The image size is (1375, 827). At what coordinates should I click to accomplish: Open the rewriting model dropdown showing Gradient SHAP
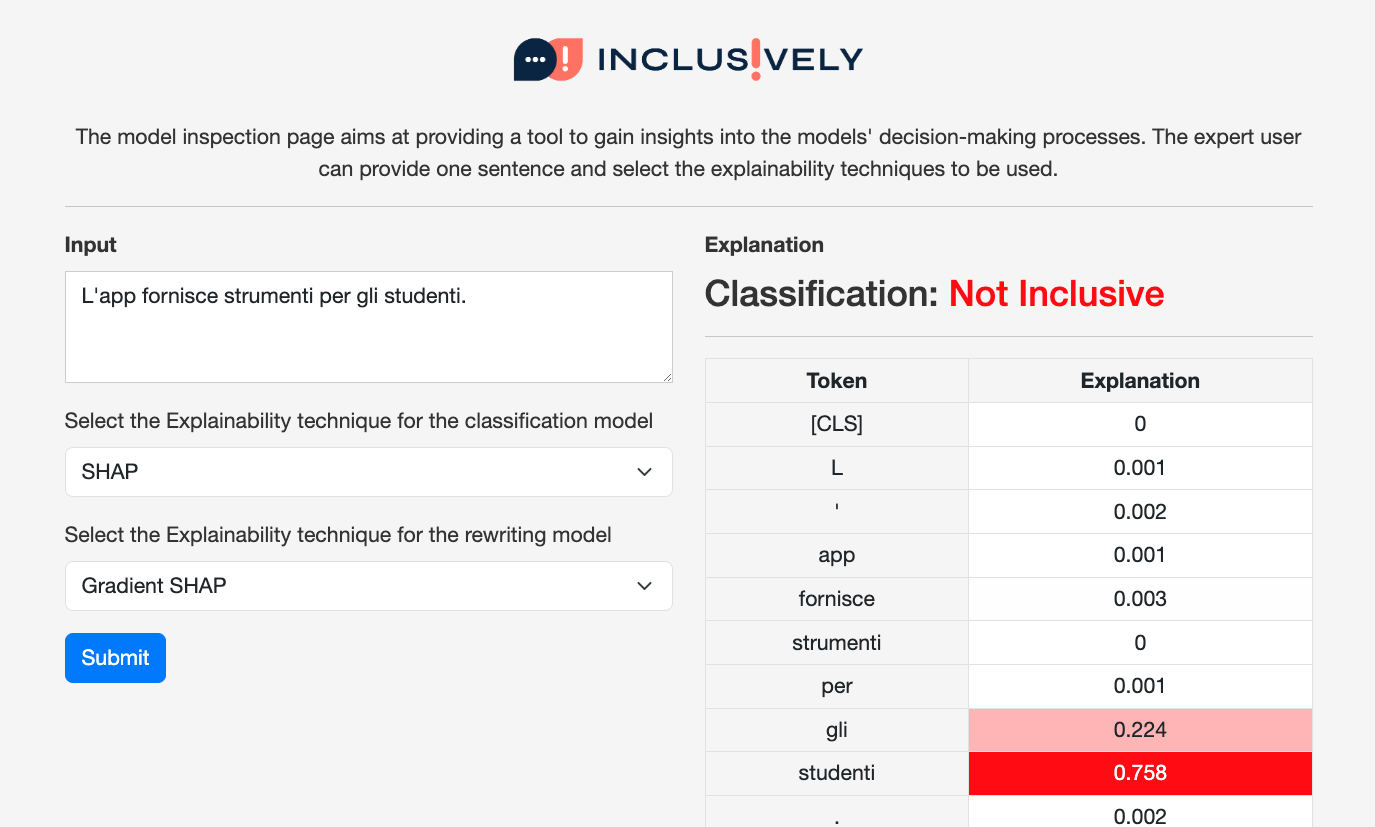(x=369, y=586)
